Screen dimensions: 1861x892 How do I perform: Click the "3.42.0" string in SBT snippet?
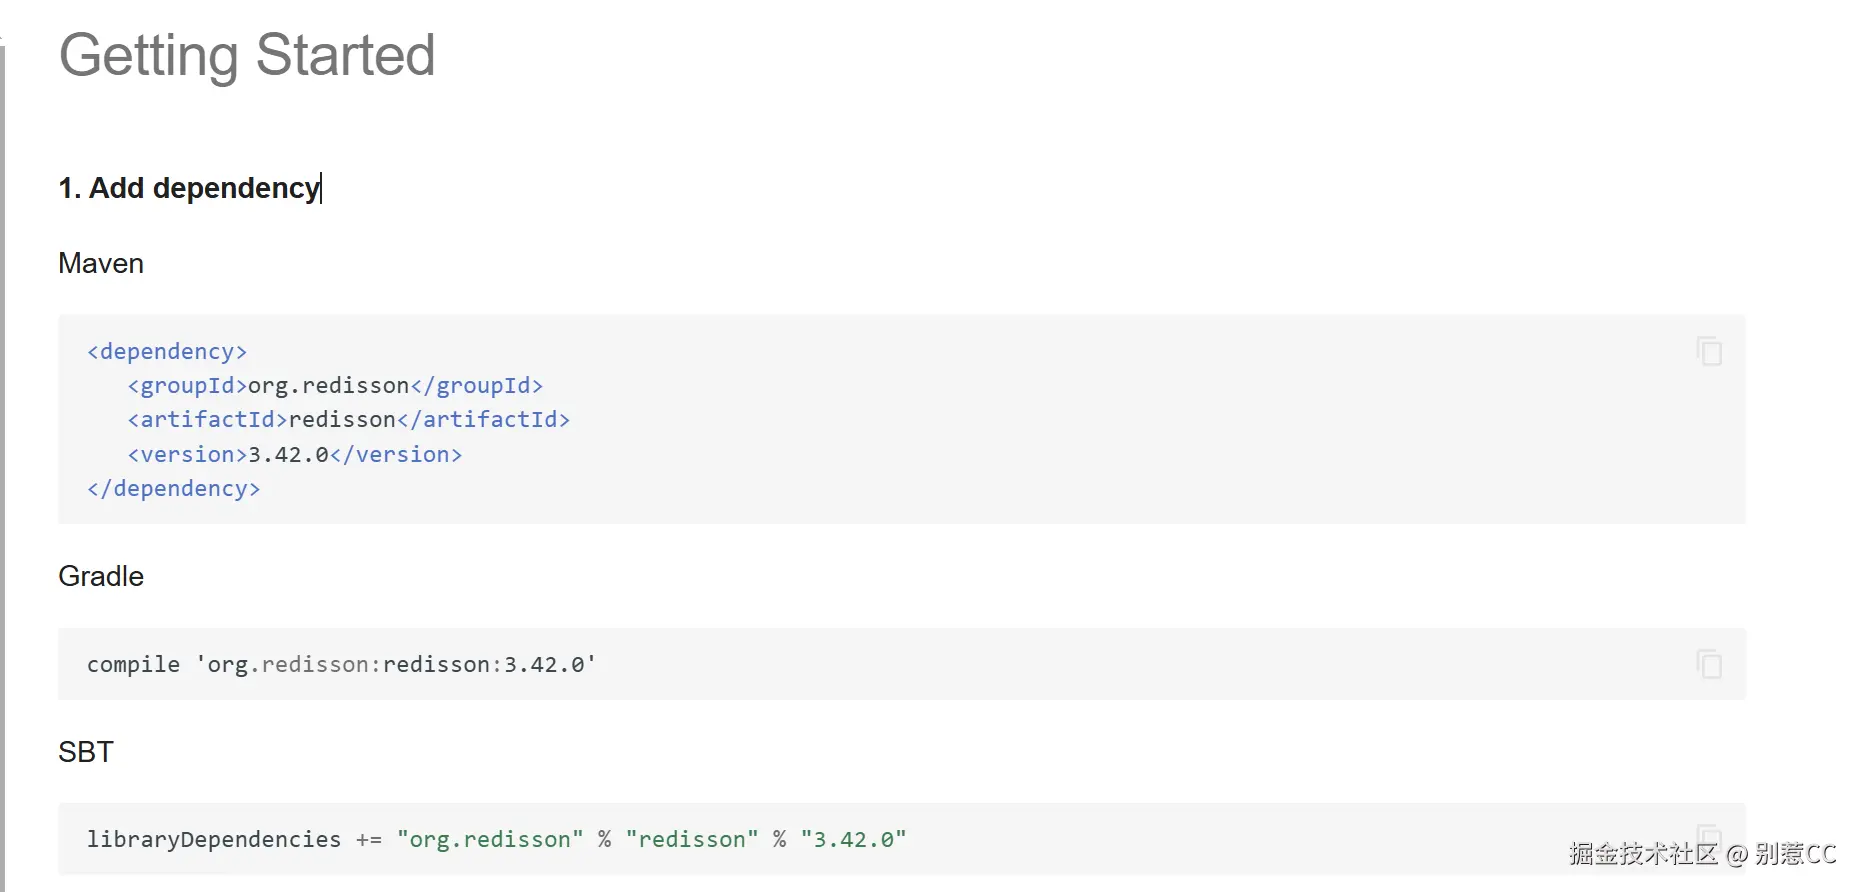(x=853, y=840)
